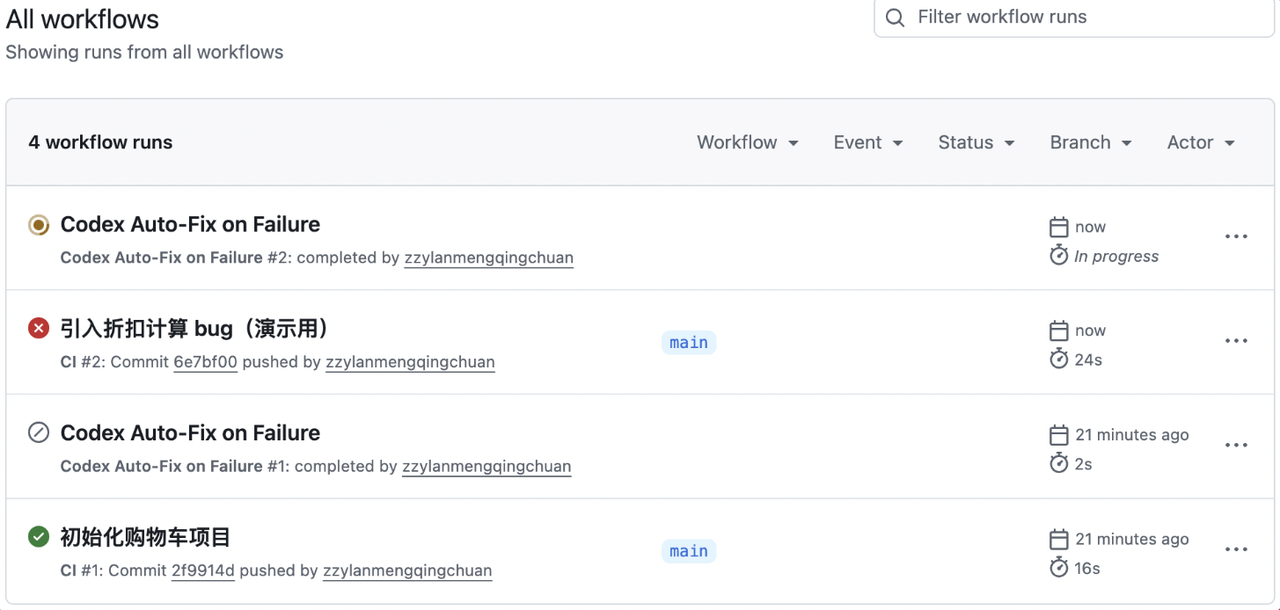Focus the Filter workflow runs search field
Screen dimensions: 1280x610
click(1074, 17)
